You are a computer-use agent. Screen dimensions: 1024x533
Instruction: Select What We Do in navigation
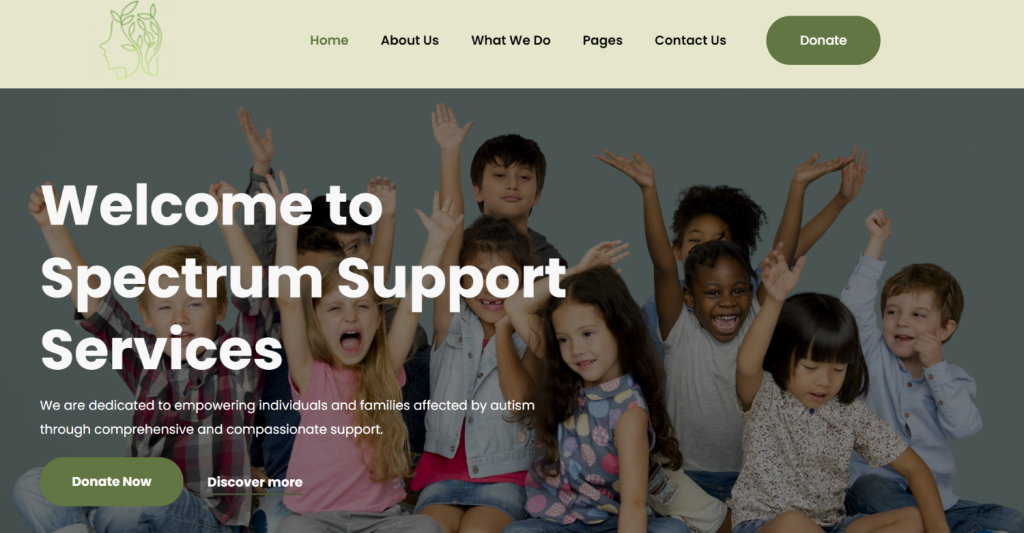511,40
